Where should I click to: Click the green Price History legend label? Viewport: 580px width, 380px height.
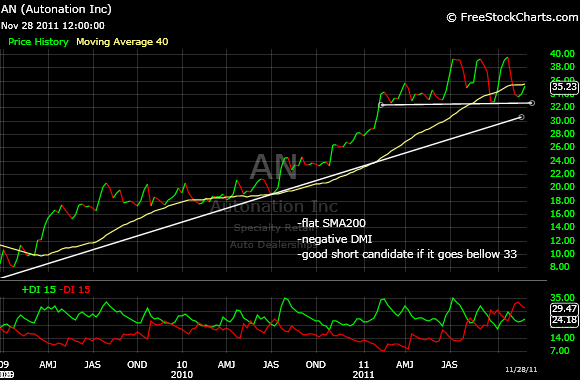(x=38, y=42)
